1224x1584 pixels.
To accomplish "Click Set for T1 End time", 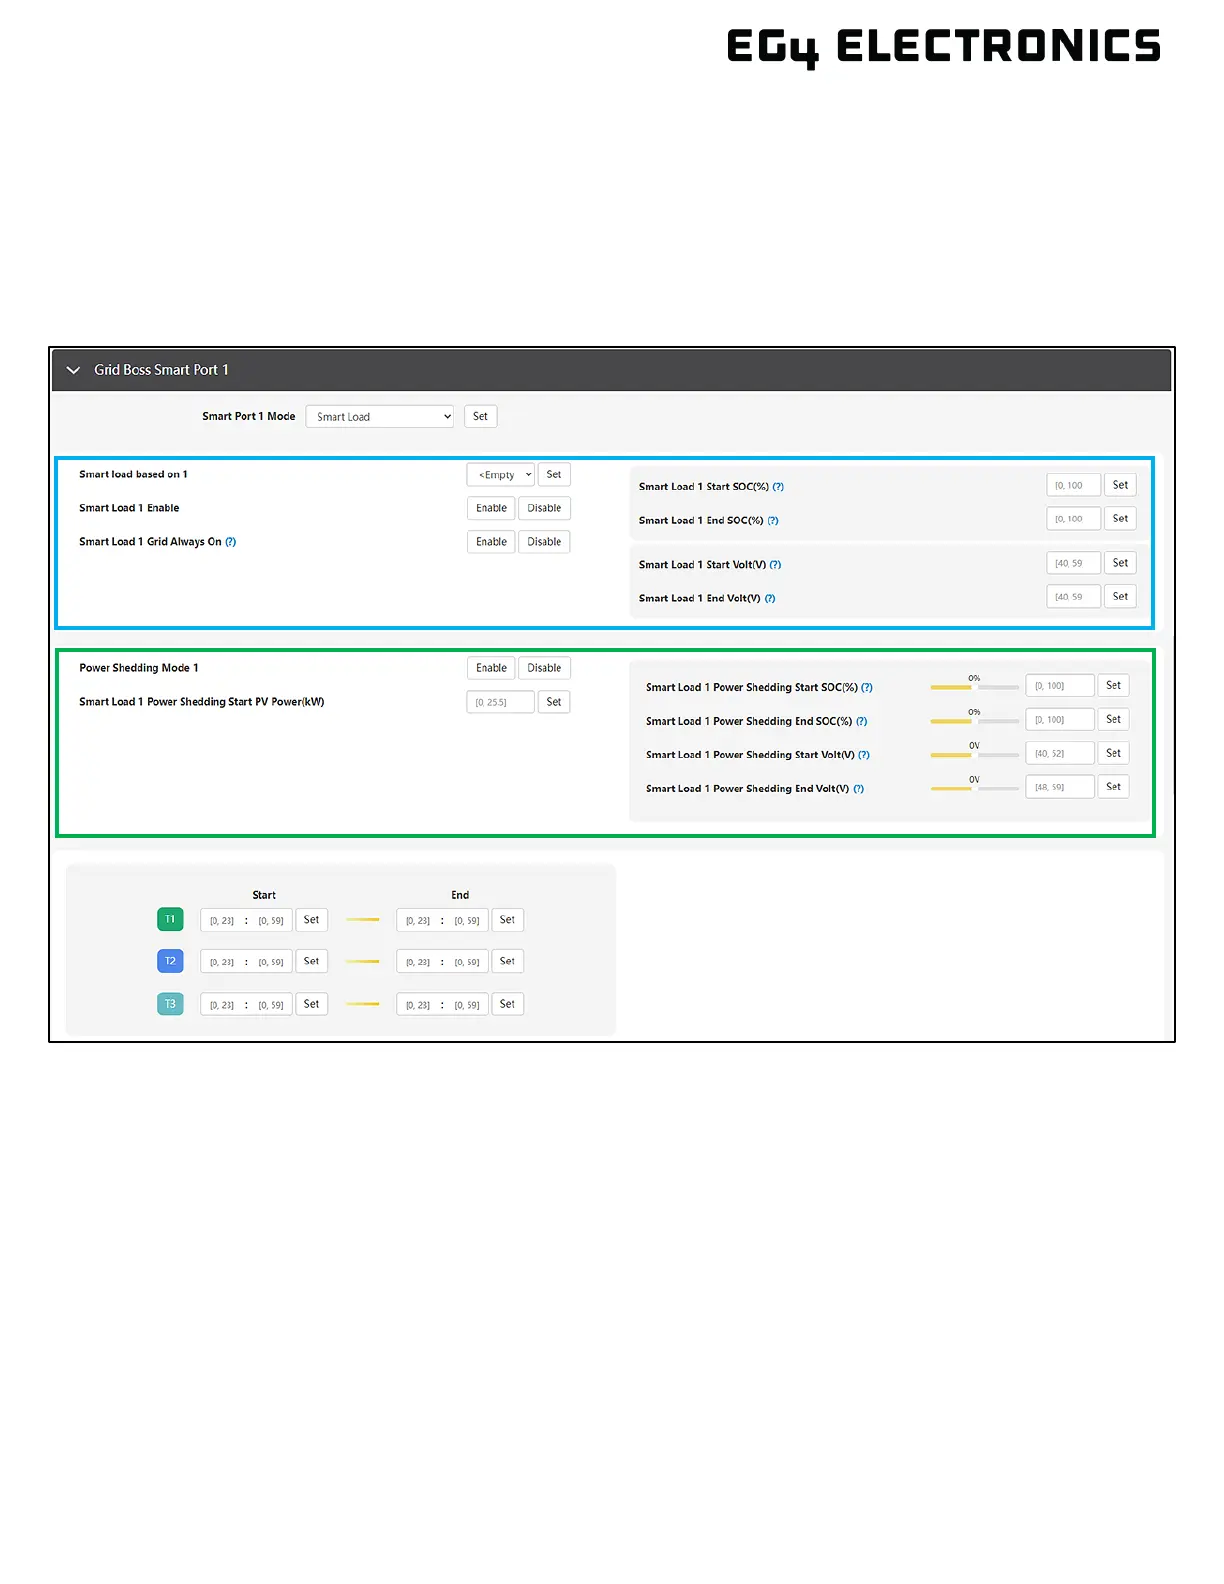I will click(508, 920).
